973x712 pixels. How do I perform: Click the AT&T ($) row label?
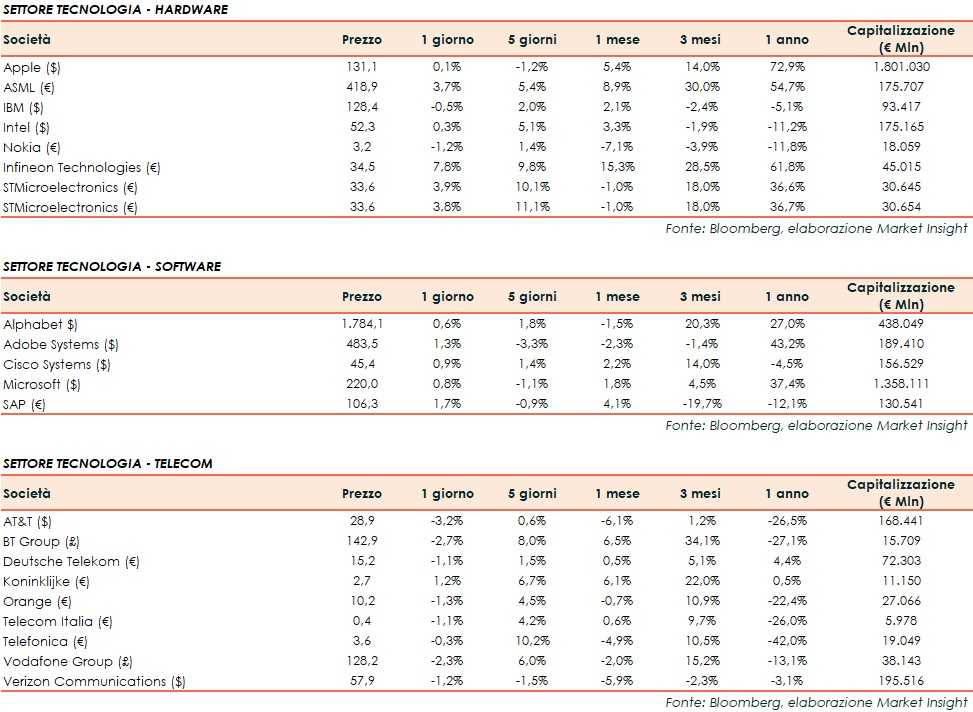[x=27, y=522]
